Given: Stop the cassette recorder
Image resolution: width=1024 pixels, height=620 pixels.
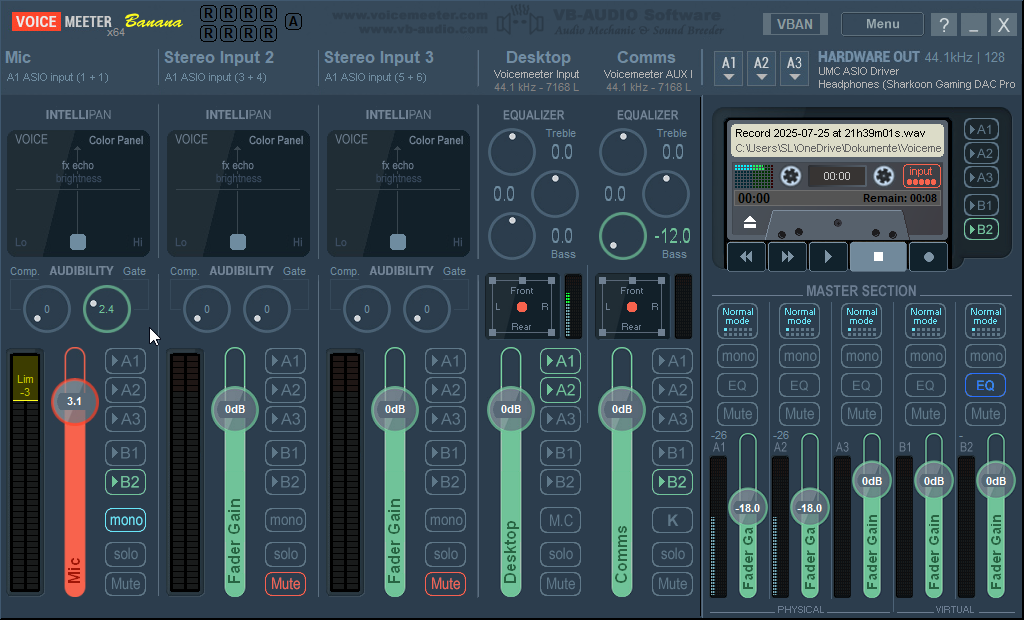Looking at the screenshot, I should tap(878, 257).
